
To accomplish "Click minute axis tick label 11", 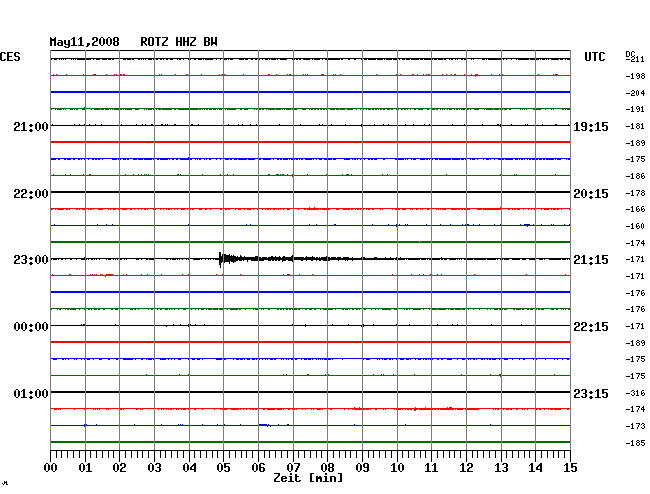I will pyautogui.click(x=431, y=468).
